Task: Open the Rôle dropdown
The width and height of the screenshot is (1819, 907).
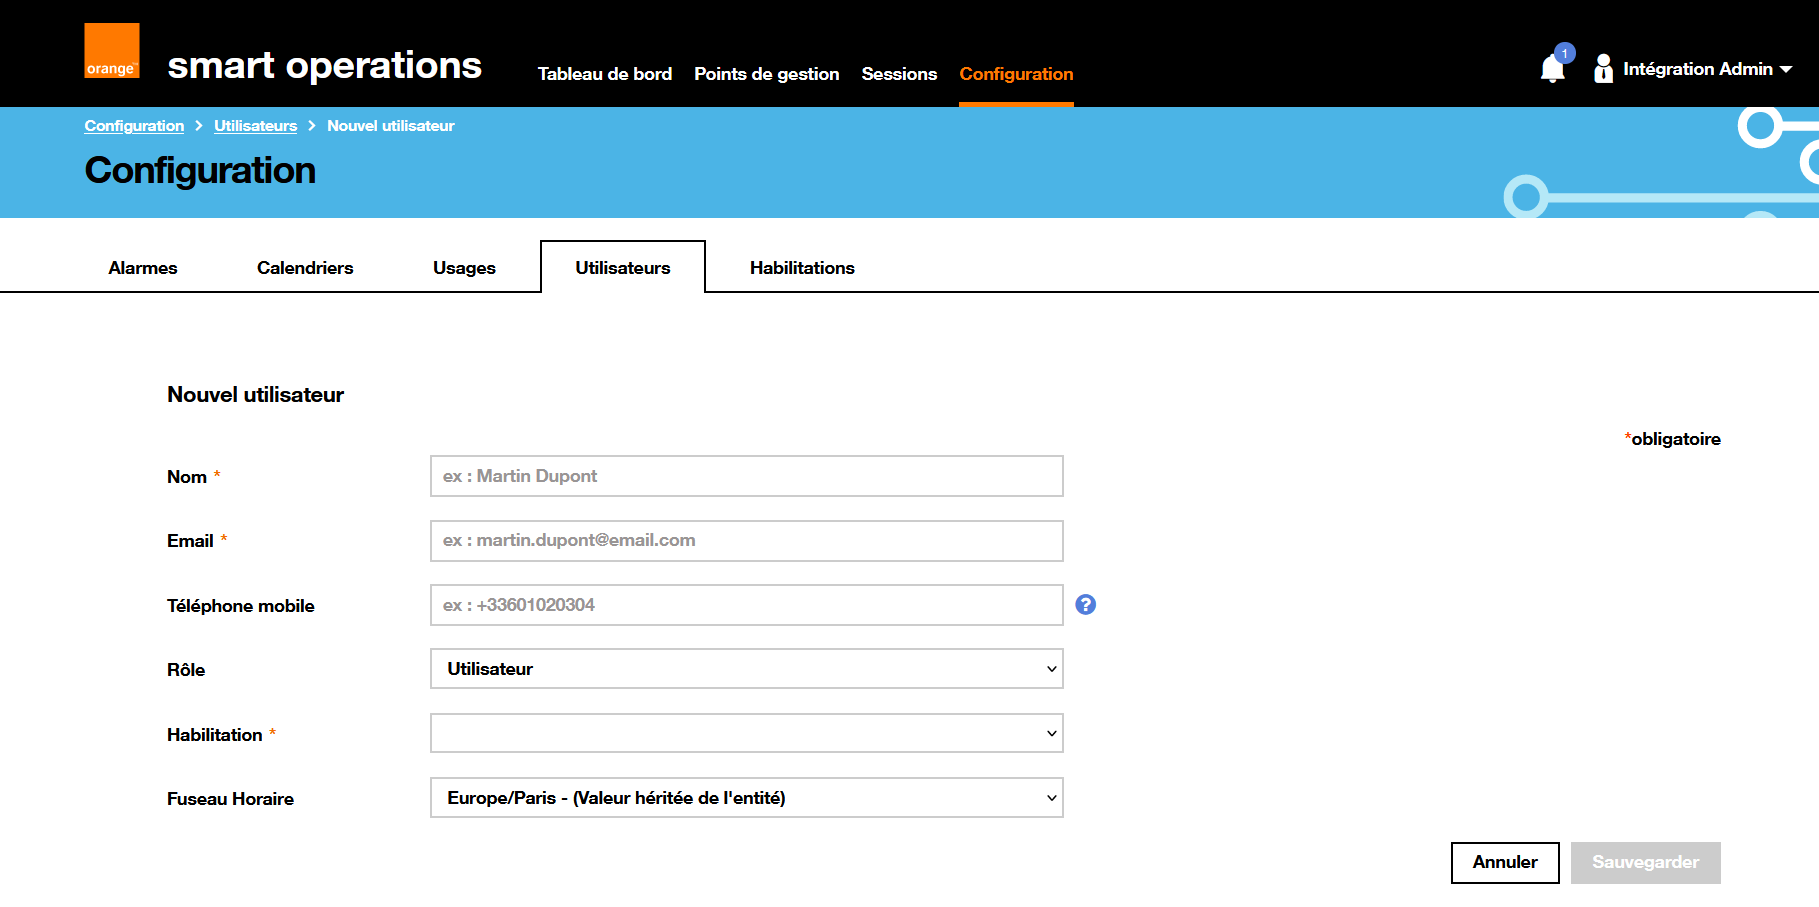Action: [x=746, y=669]
